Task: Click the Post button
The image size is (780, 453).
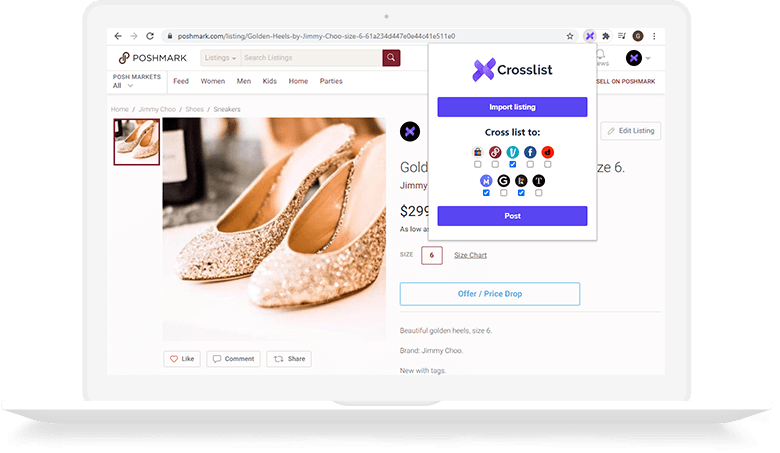Action: click(512, 216)
